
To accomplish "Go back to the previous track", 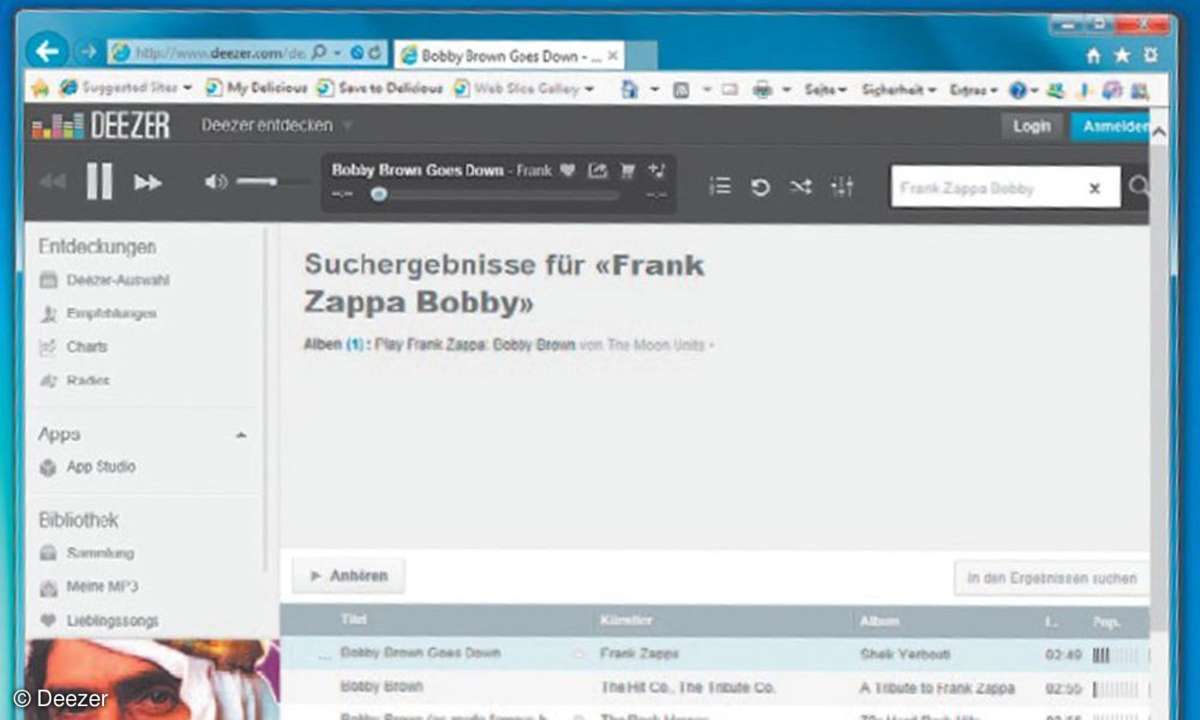I will [52, 182].
